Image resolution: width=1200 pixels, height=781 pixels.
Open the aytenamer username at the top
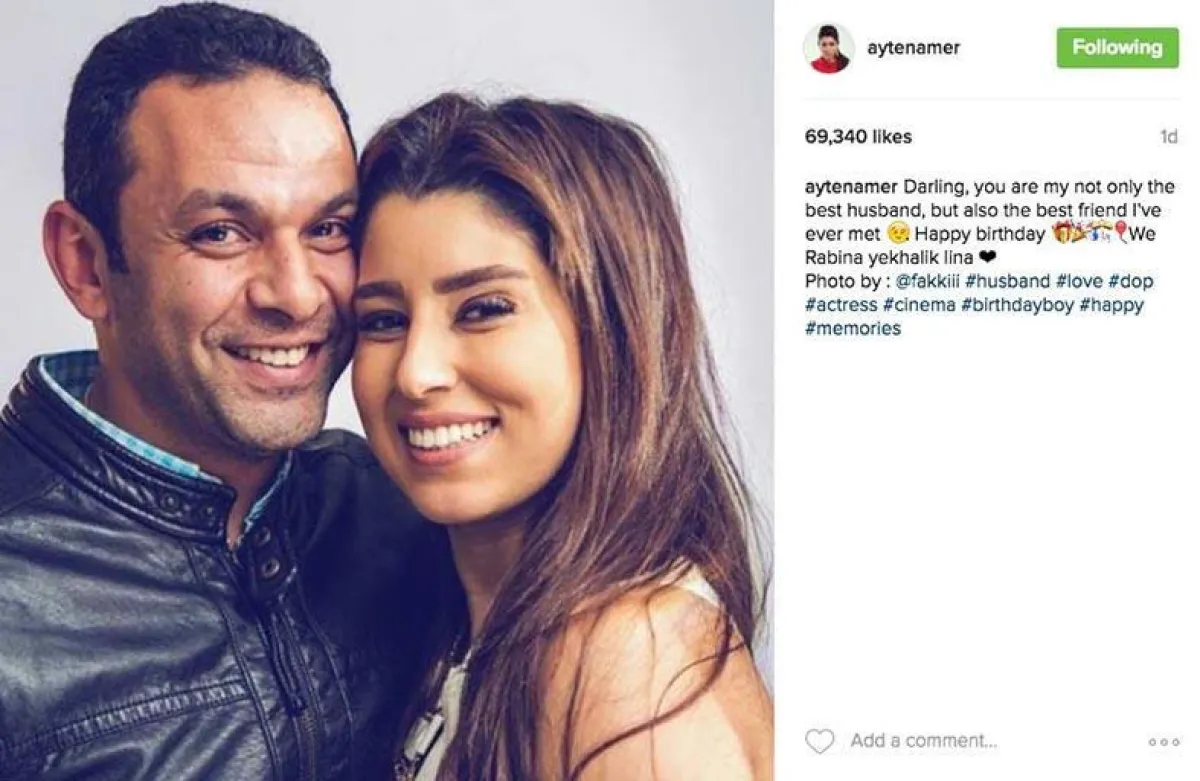[914, 48]
